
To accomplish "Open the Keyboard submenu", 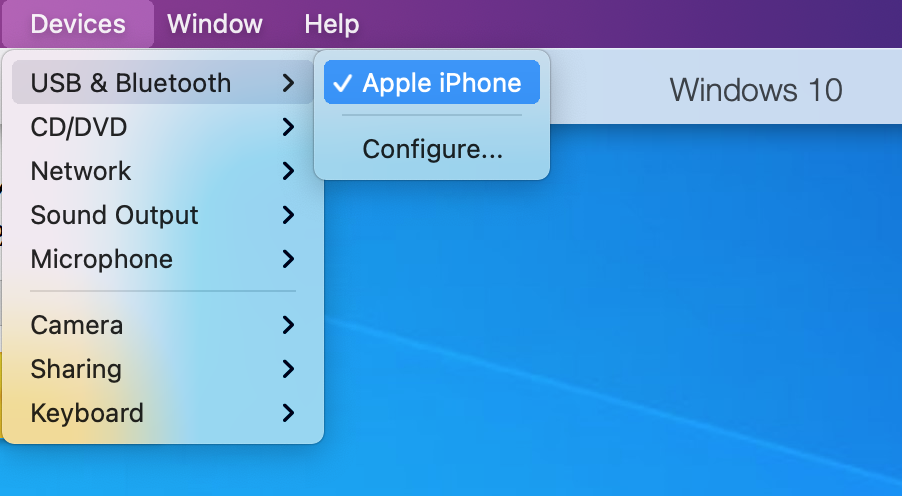I will 87,413.
